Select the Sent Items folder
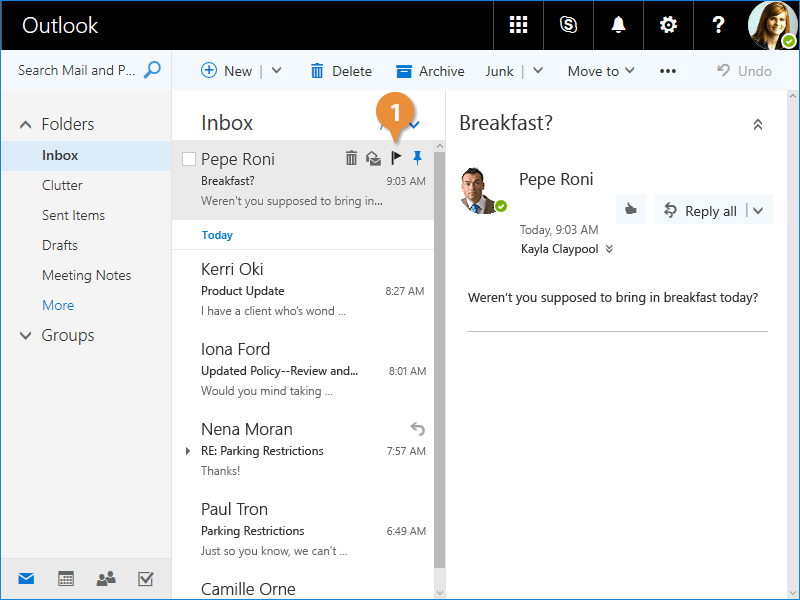800x600 pixels. point(73,215)
